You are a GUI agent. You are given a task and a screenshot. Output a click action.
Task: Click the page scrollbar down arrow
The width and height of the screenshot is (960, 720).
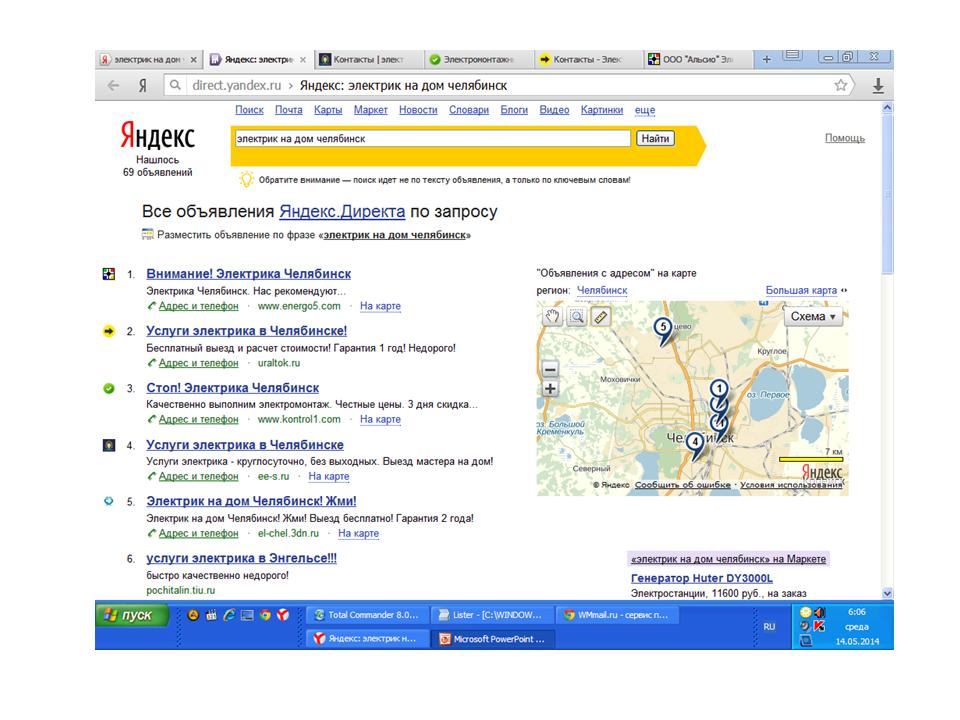click(887, 593)
